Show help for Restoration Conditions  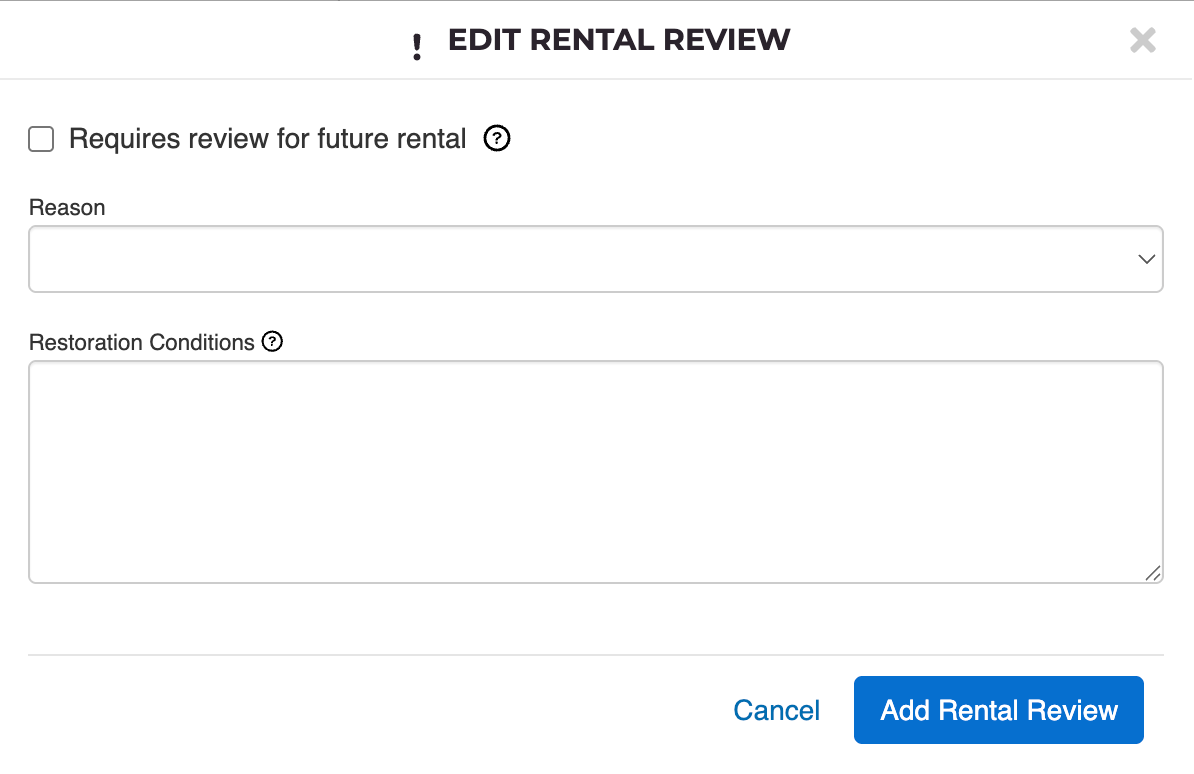(x=272, y=342)
